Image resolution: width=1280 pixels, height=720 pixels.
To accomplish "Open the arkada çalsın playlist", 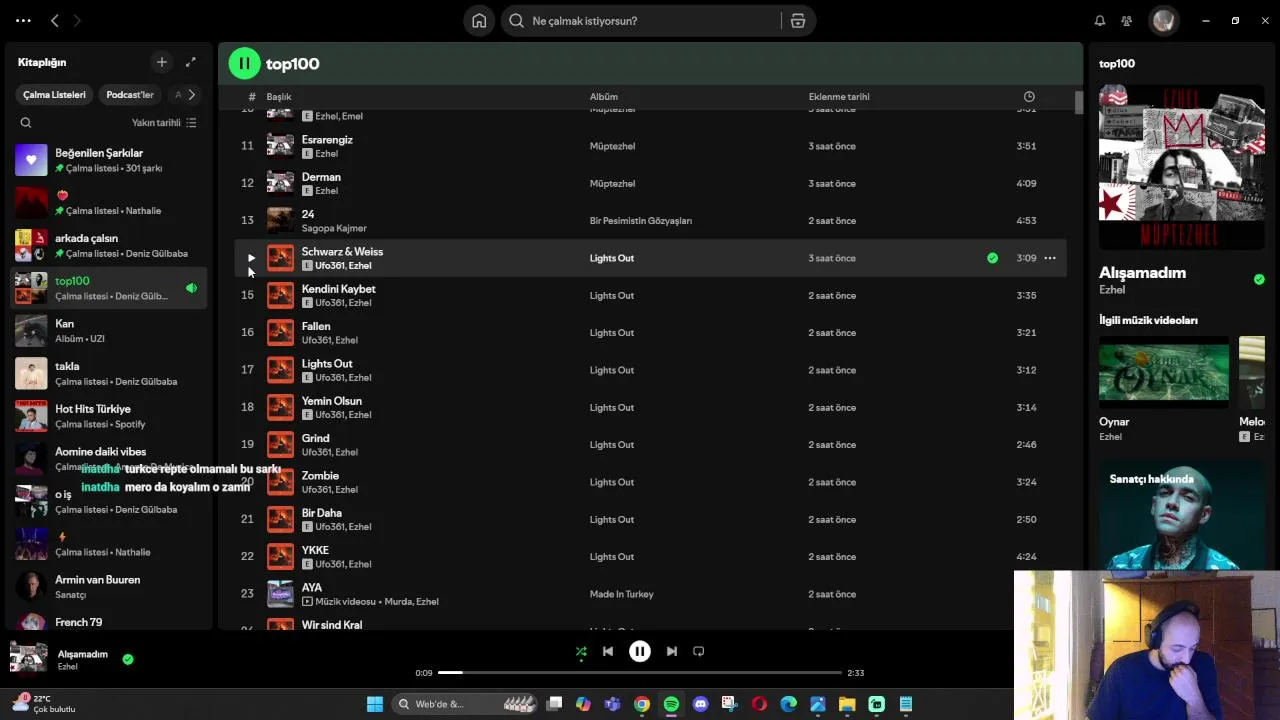I will [110, 245].
